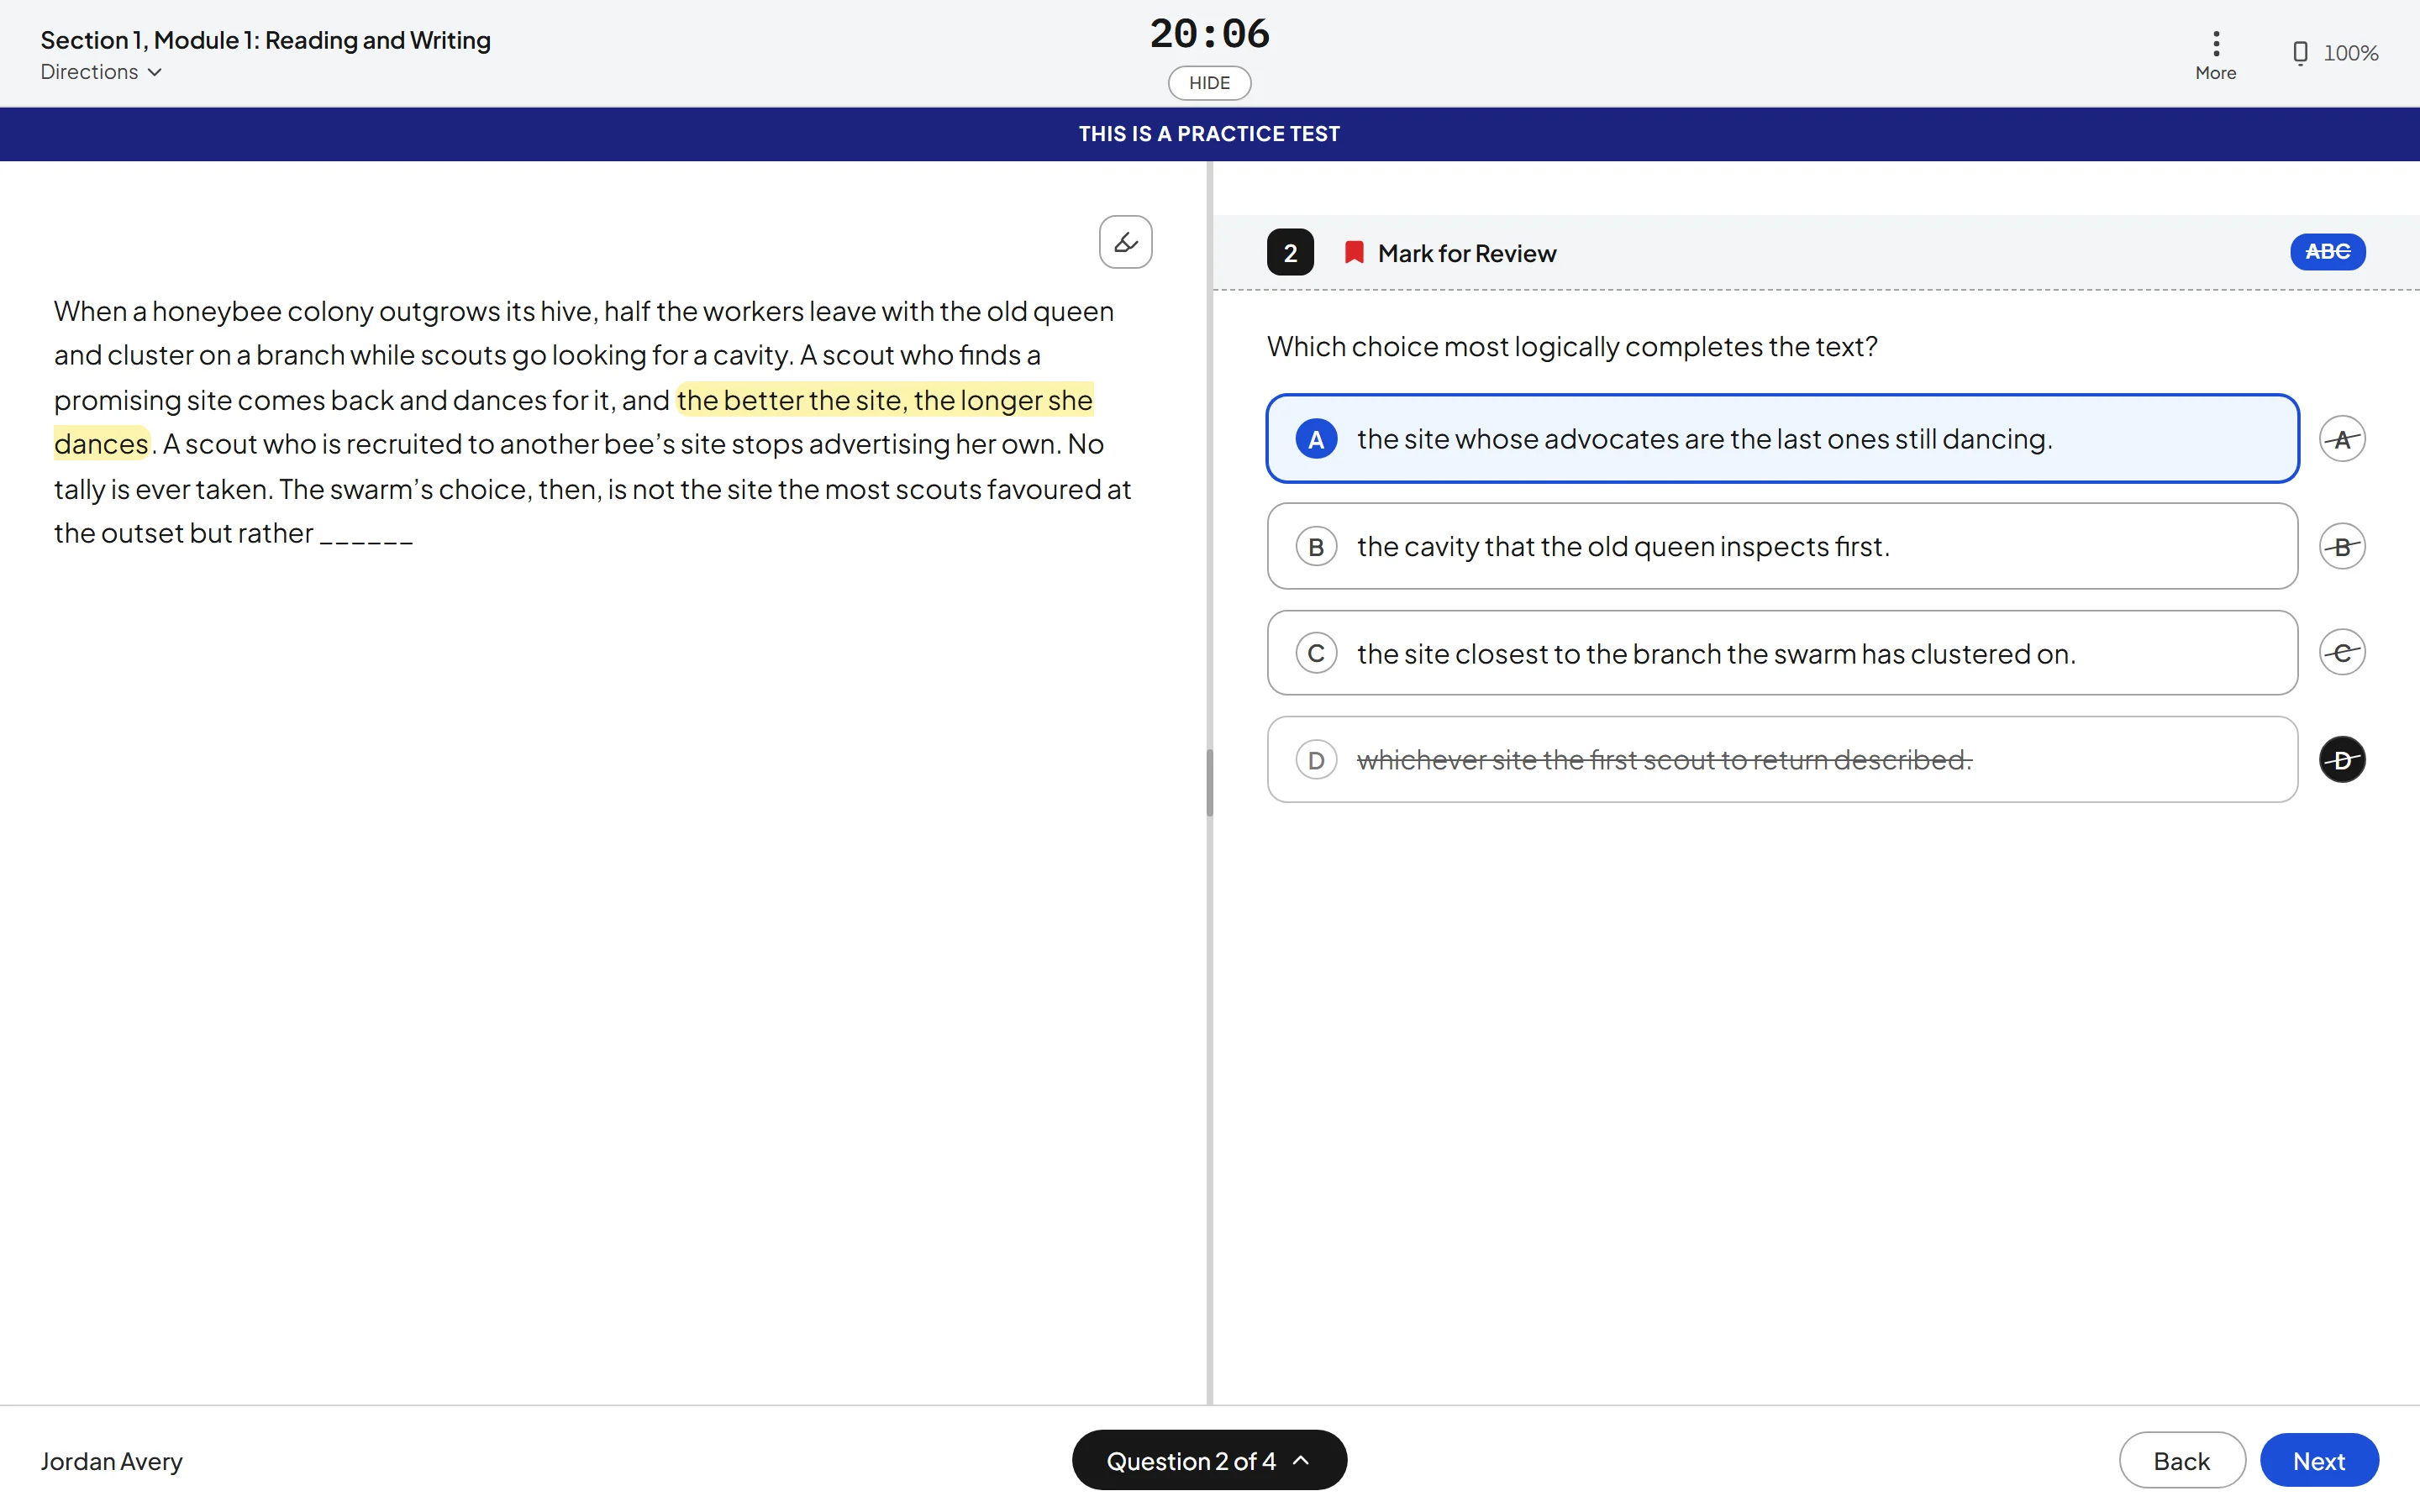Image resolution: width=2420 pixels, height=1512 pixels.
Task: Cross out answer choice A
Action: (2341, 439)
